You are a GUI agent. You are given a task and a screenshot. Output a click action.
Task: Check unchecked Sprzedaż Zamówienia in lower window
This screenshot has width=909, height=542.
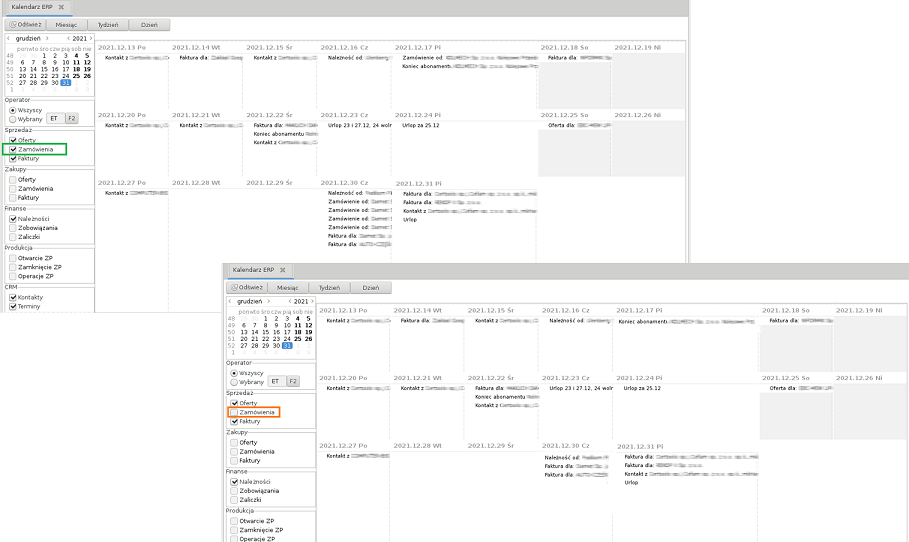coord(234,413)
